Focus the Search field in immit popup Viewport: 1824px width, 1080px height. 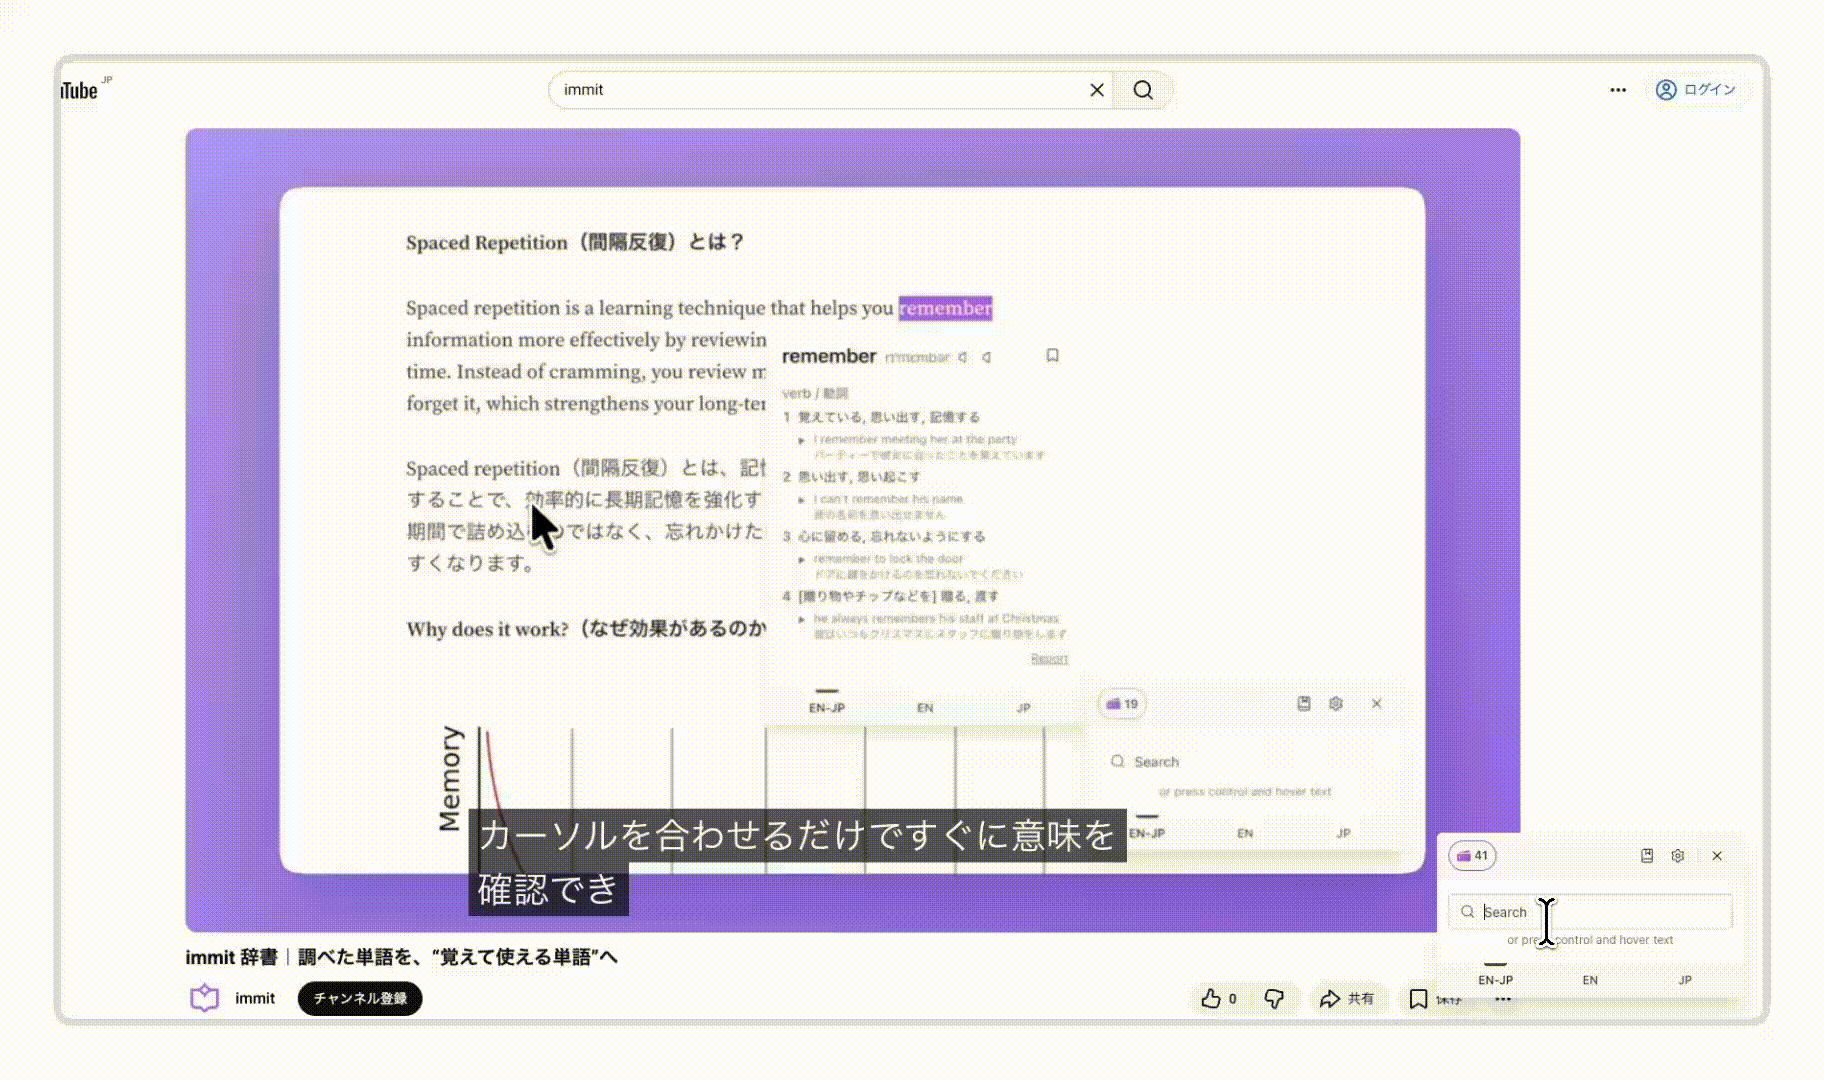(1590, 912)
